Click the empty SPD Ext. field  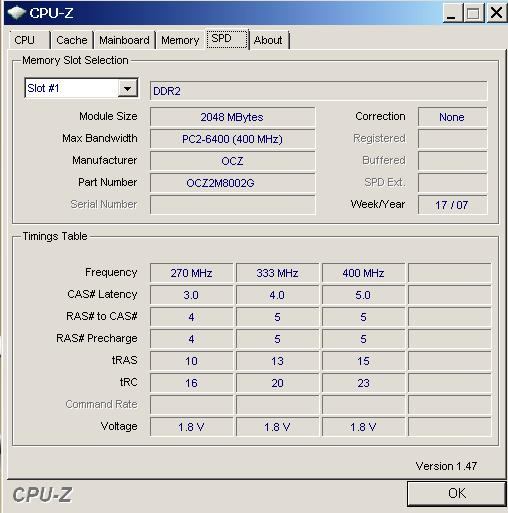pyautogui.click(x=452, y=183)
